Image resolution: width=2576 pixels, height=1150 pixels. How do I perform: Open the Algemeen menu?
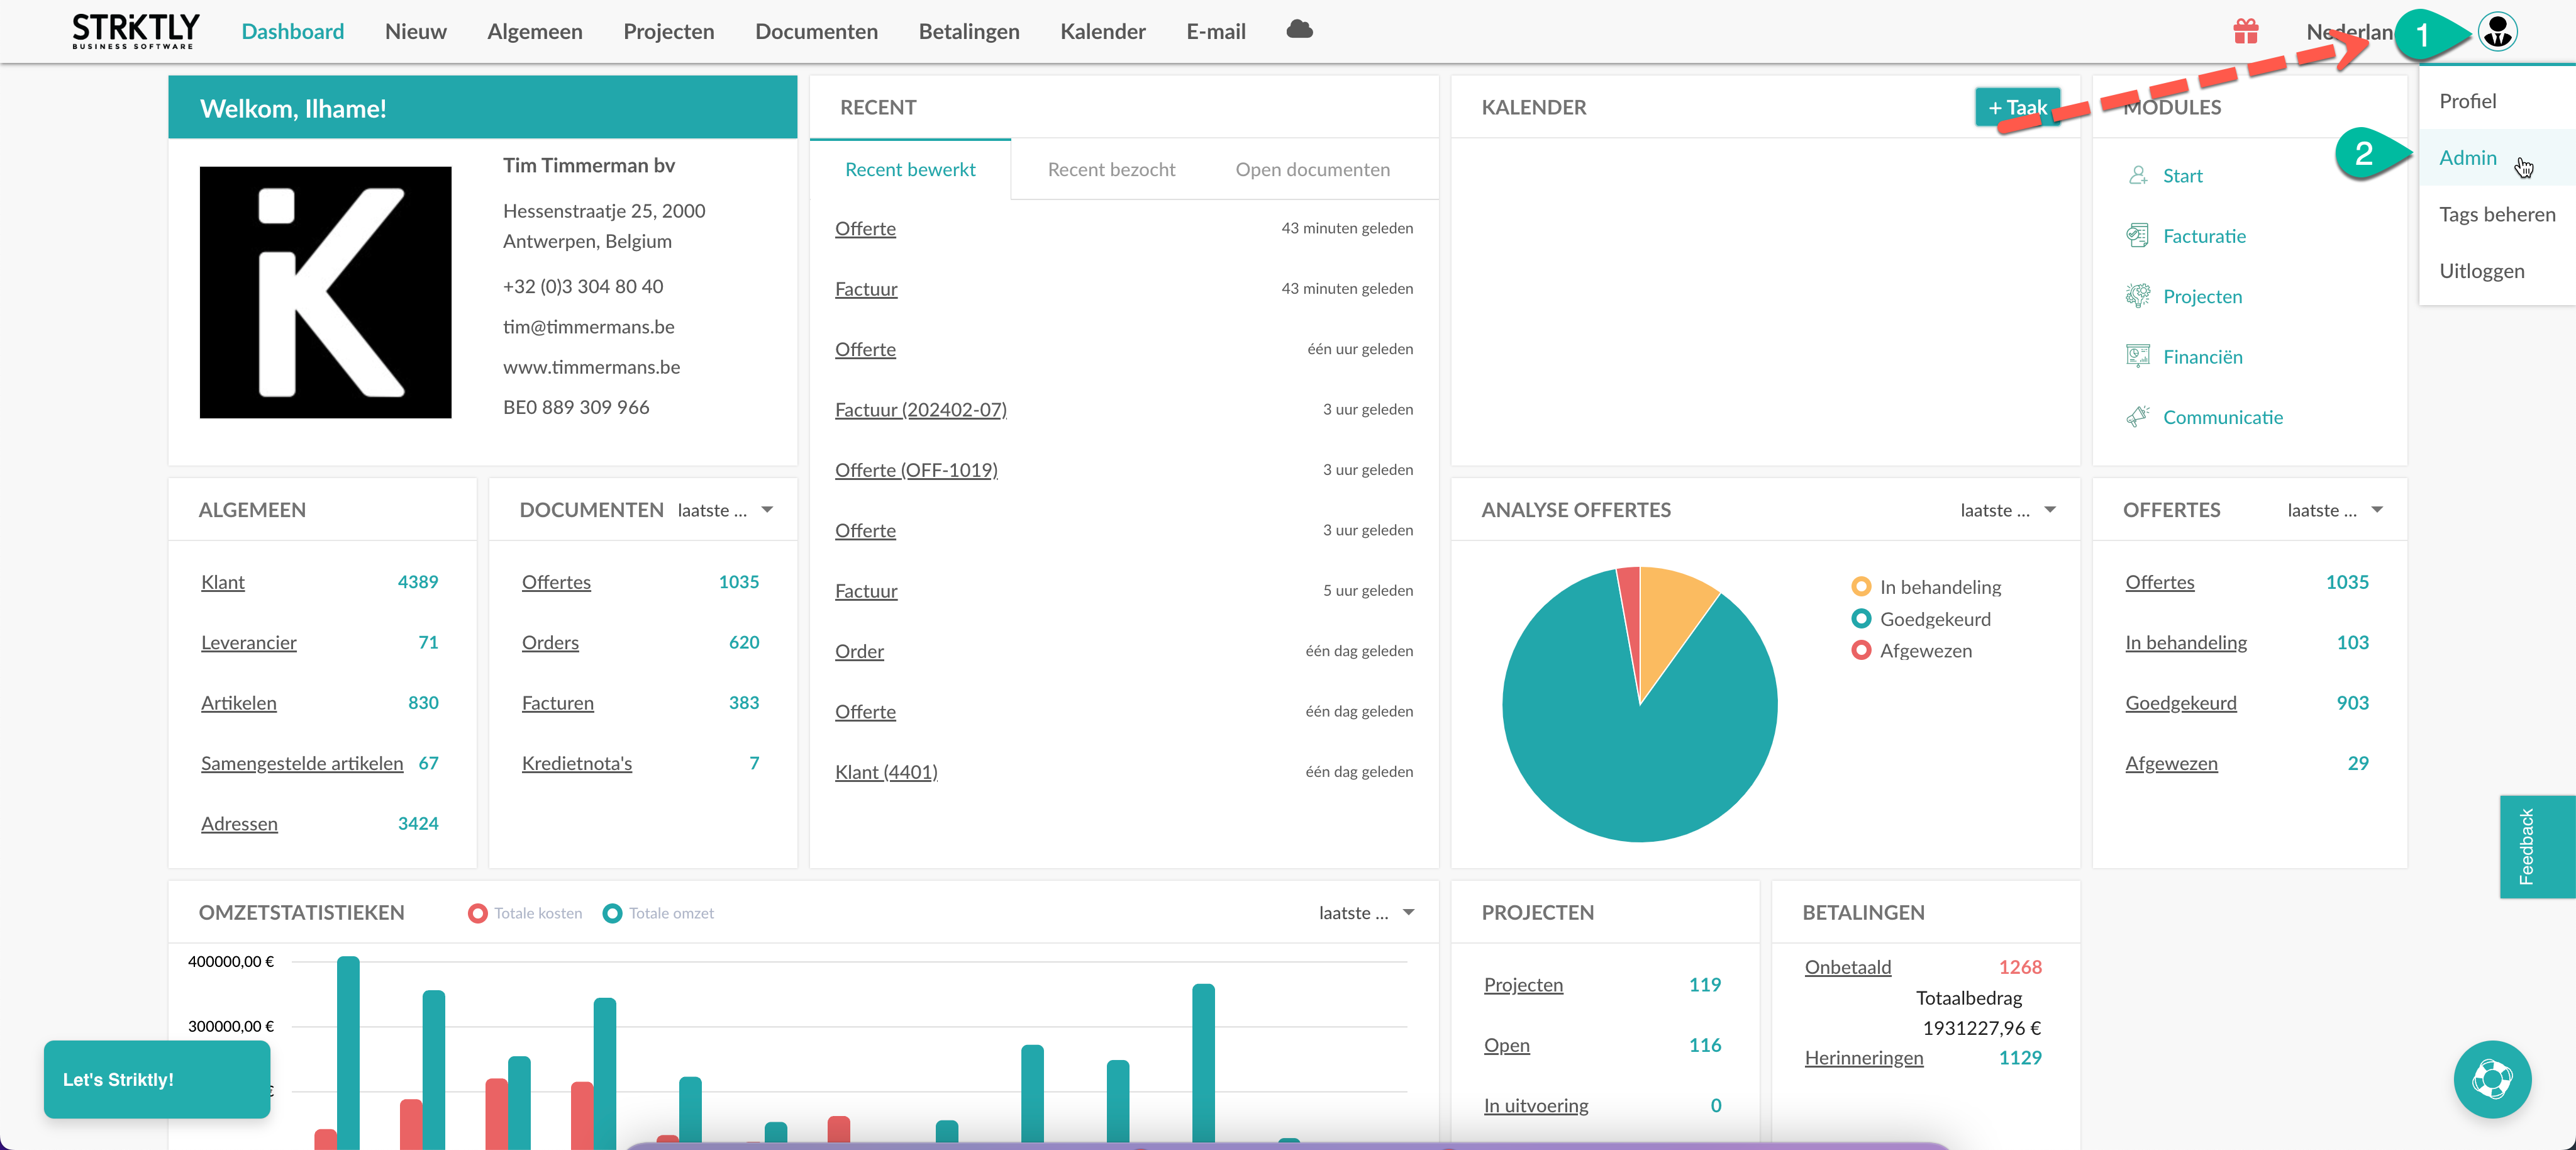535,31
